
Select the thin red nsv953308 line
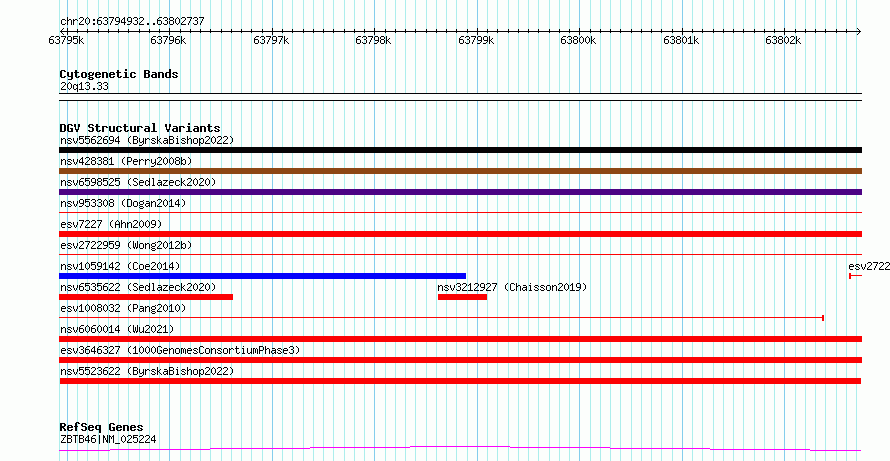(x=460, y=213)
